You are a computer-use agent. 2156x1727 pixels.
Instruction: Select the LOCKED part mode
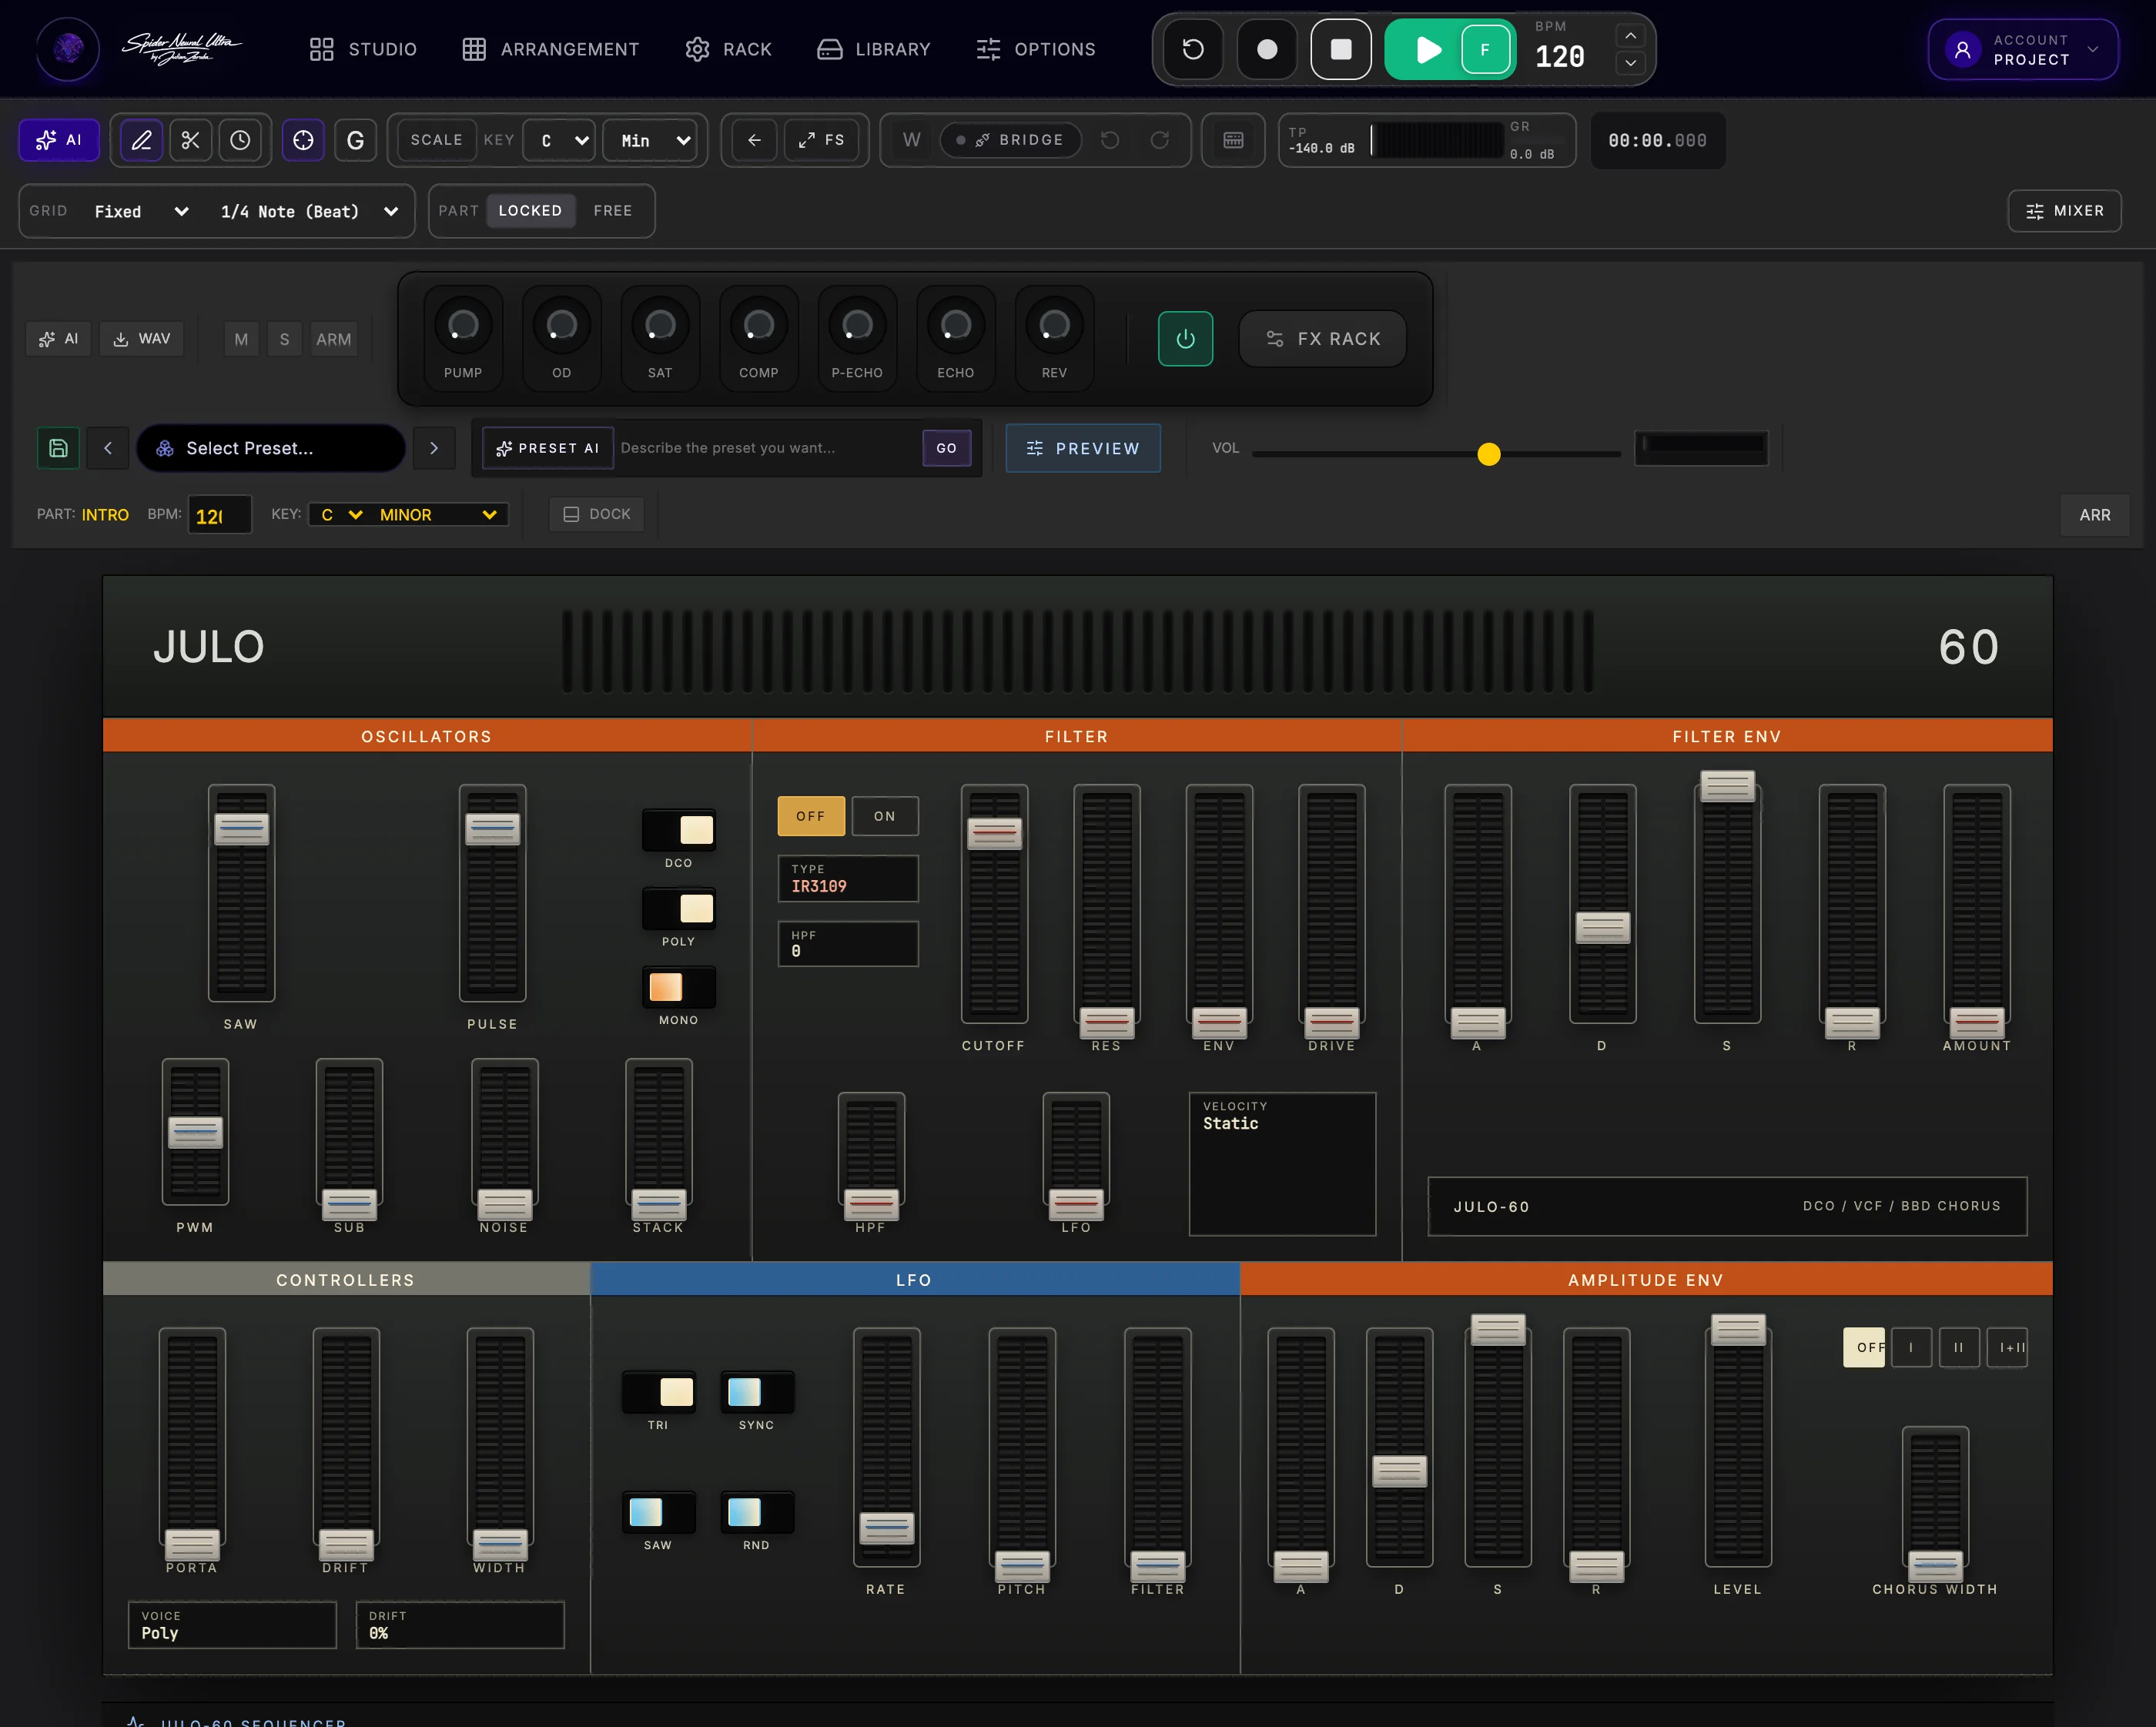tap(530, 211)
